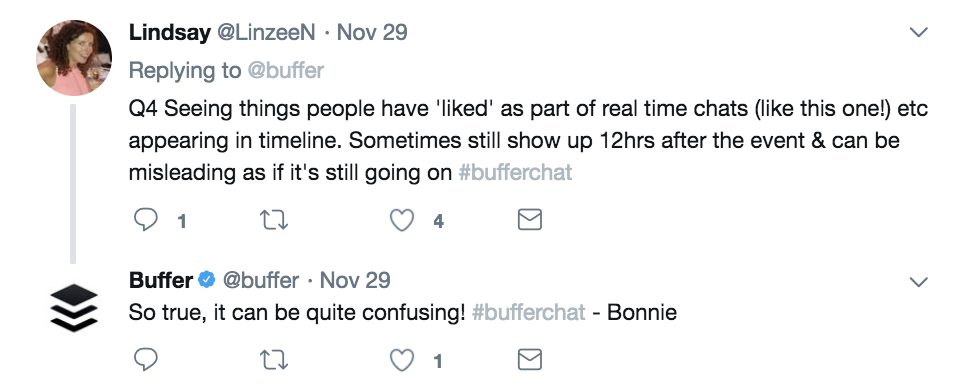Retweet Buffer's reply tweet
The height and width of the screenshot is (388, 966).
click(x=274, y=360)
